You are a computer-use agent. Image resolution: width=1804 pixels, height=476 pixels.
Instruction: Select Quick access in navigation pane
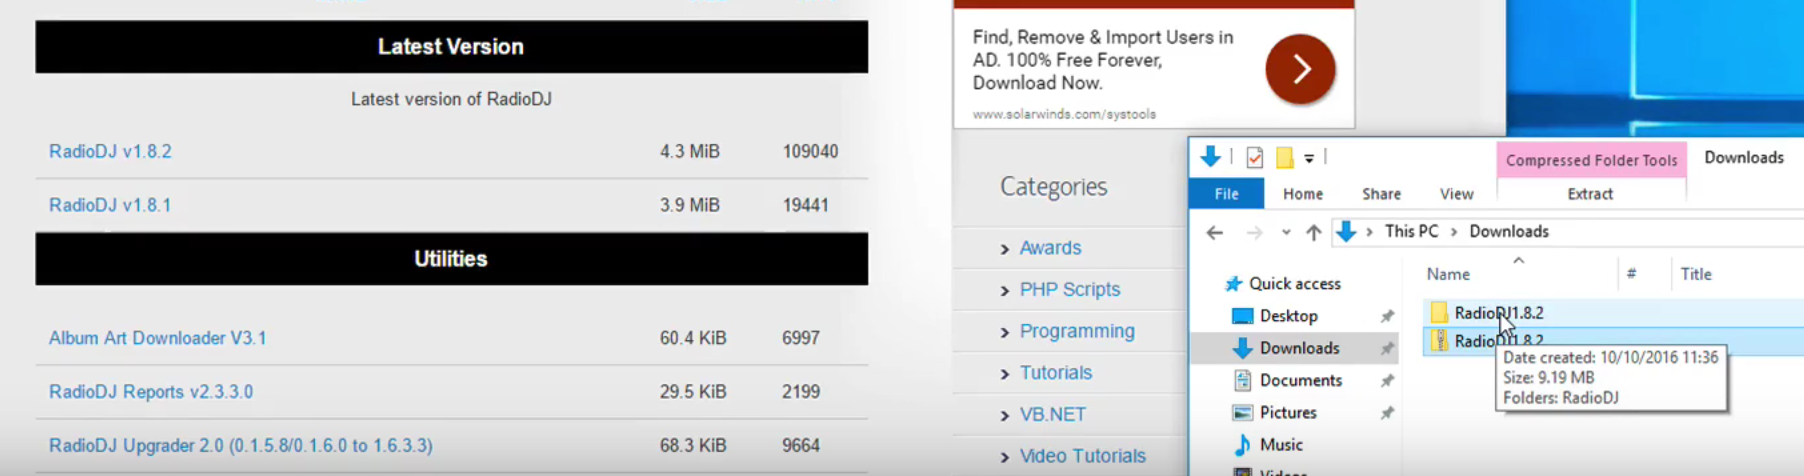click(x=1294, y=284)
